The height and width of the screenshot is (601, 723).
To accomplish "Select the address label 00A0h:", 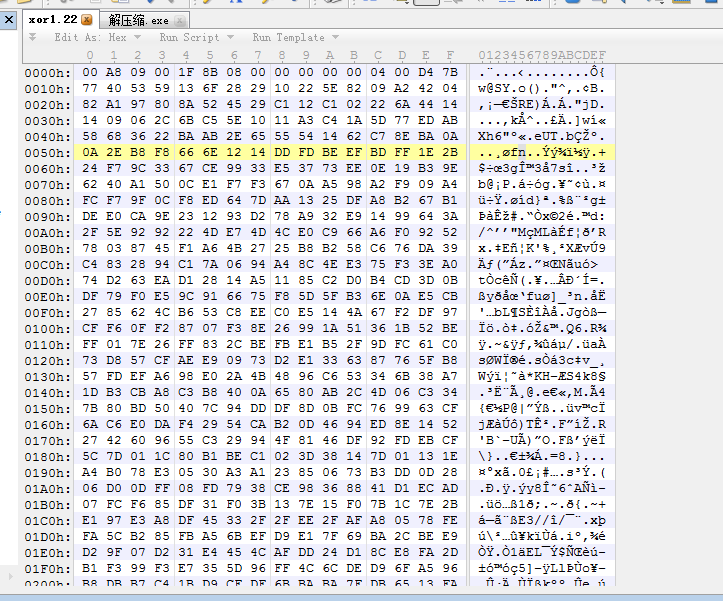I will point(48,233).
